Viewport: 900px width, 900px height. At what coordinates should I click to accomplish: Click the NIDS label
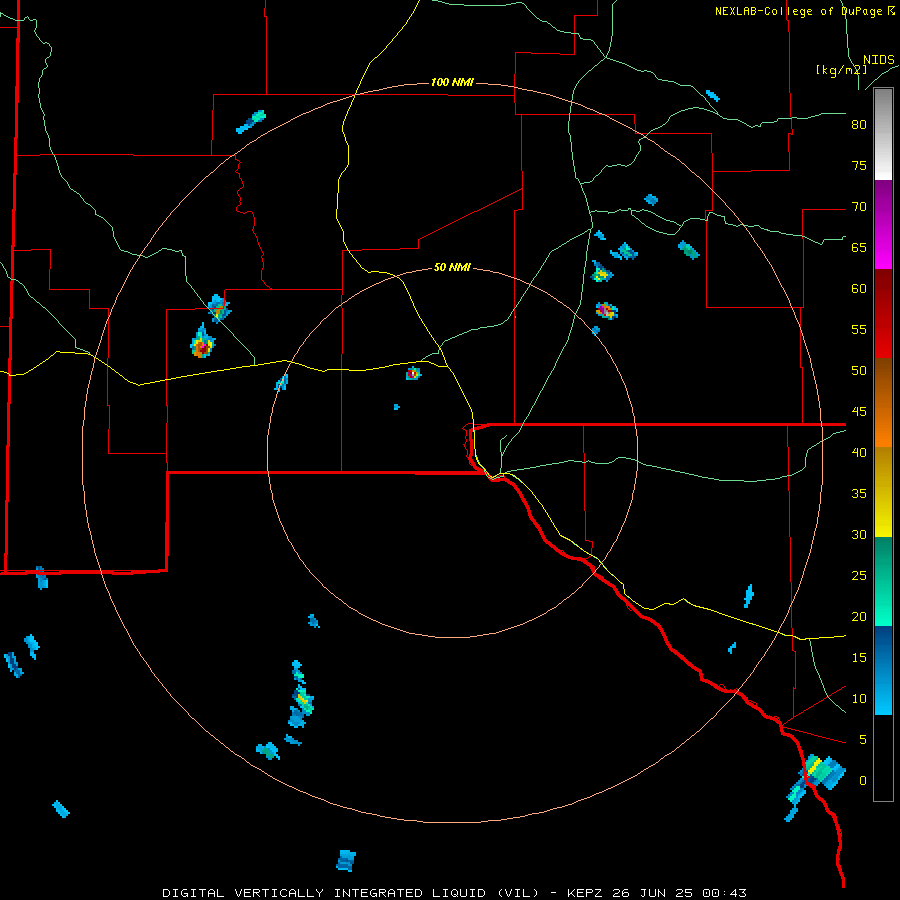pyautogui.click(x=878, y=60)
